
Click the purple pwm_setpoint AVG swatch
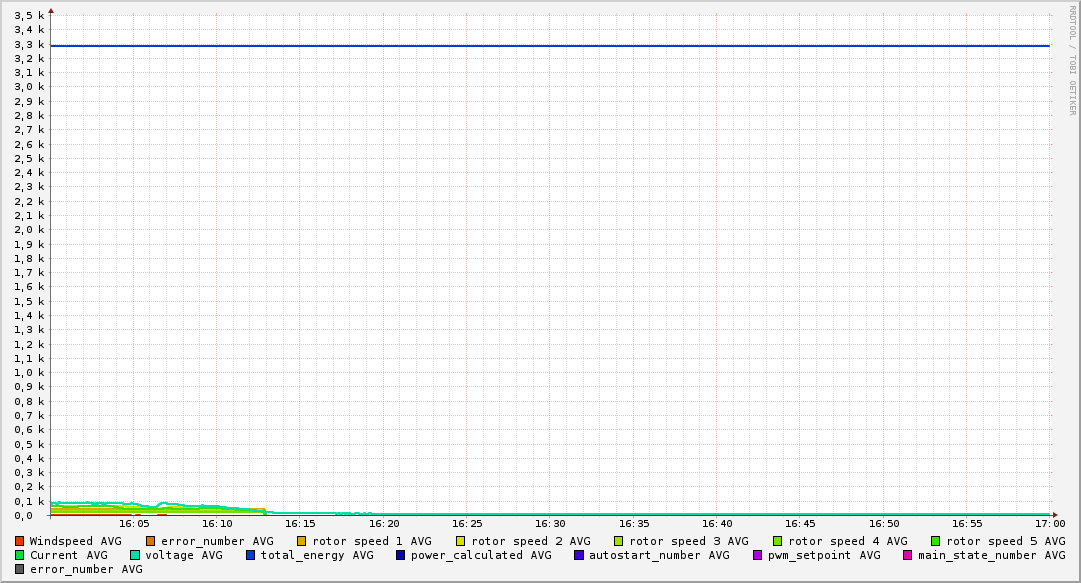(x=757, y=555)
